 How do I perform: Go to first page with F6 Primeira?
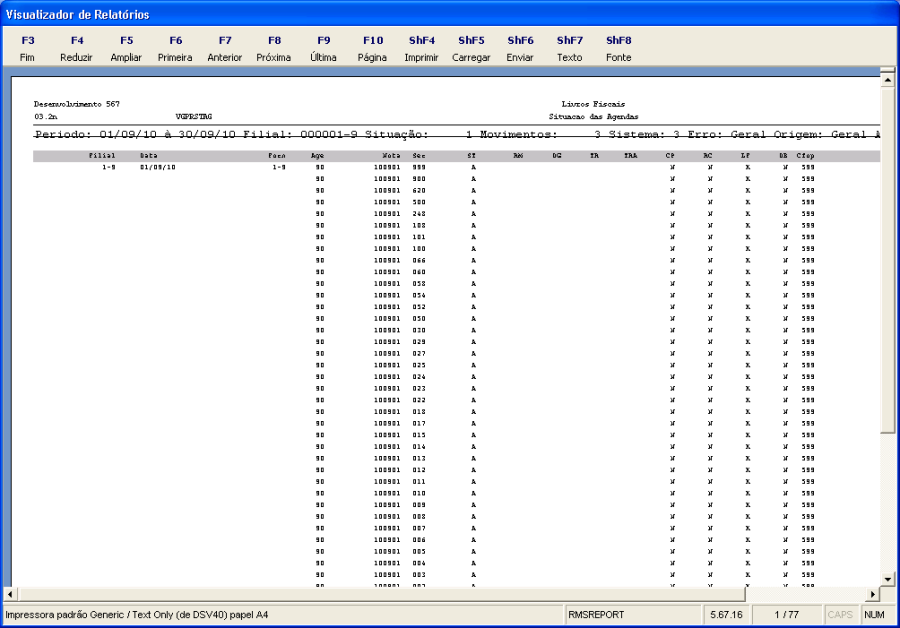click(175, 49)
